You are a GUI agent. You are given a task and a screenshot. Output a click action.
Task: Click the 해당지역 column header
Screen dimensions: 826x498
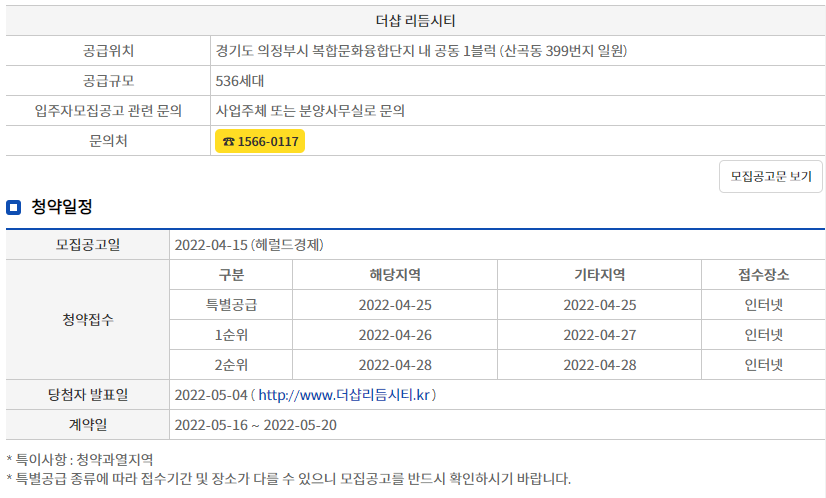[395, 275]
